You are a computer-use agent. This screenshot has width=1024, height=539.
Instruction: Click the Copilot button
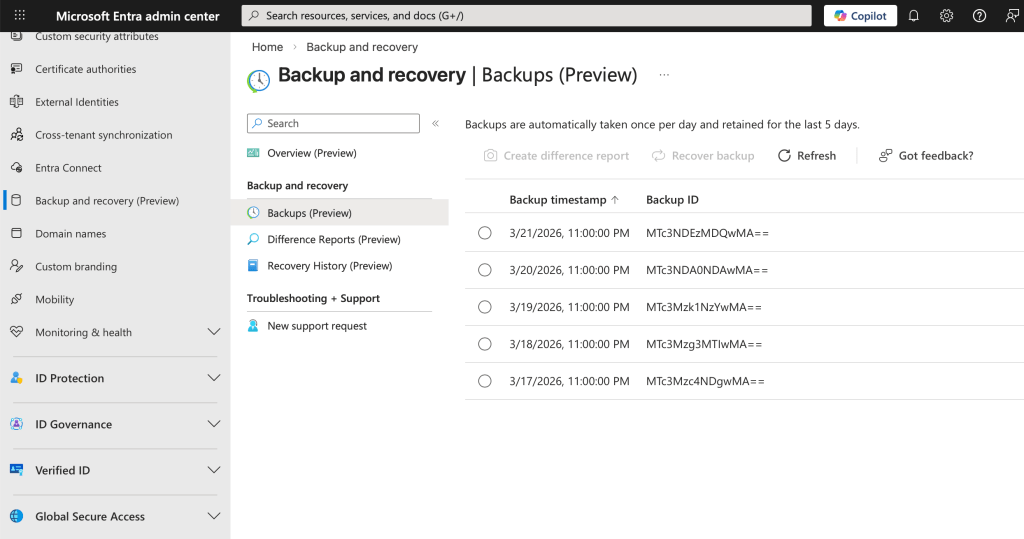(x=859, y=16)
